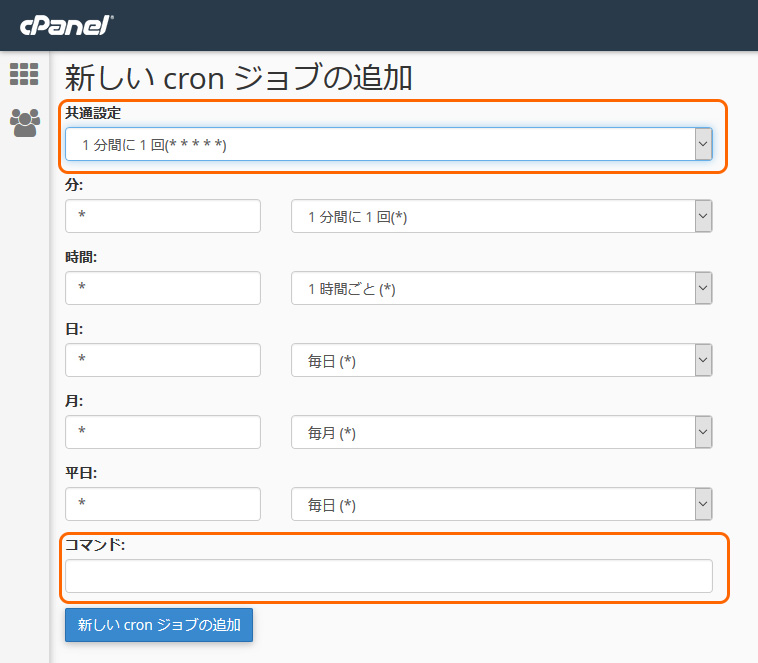Click the 日: label
This screenshot has width=758, height=663.
(74, 329)
